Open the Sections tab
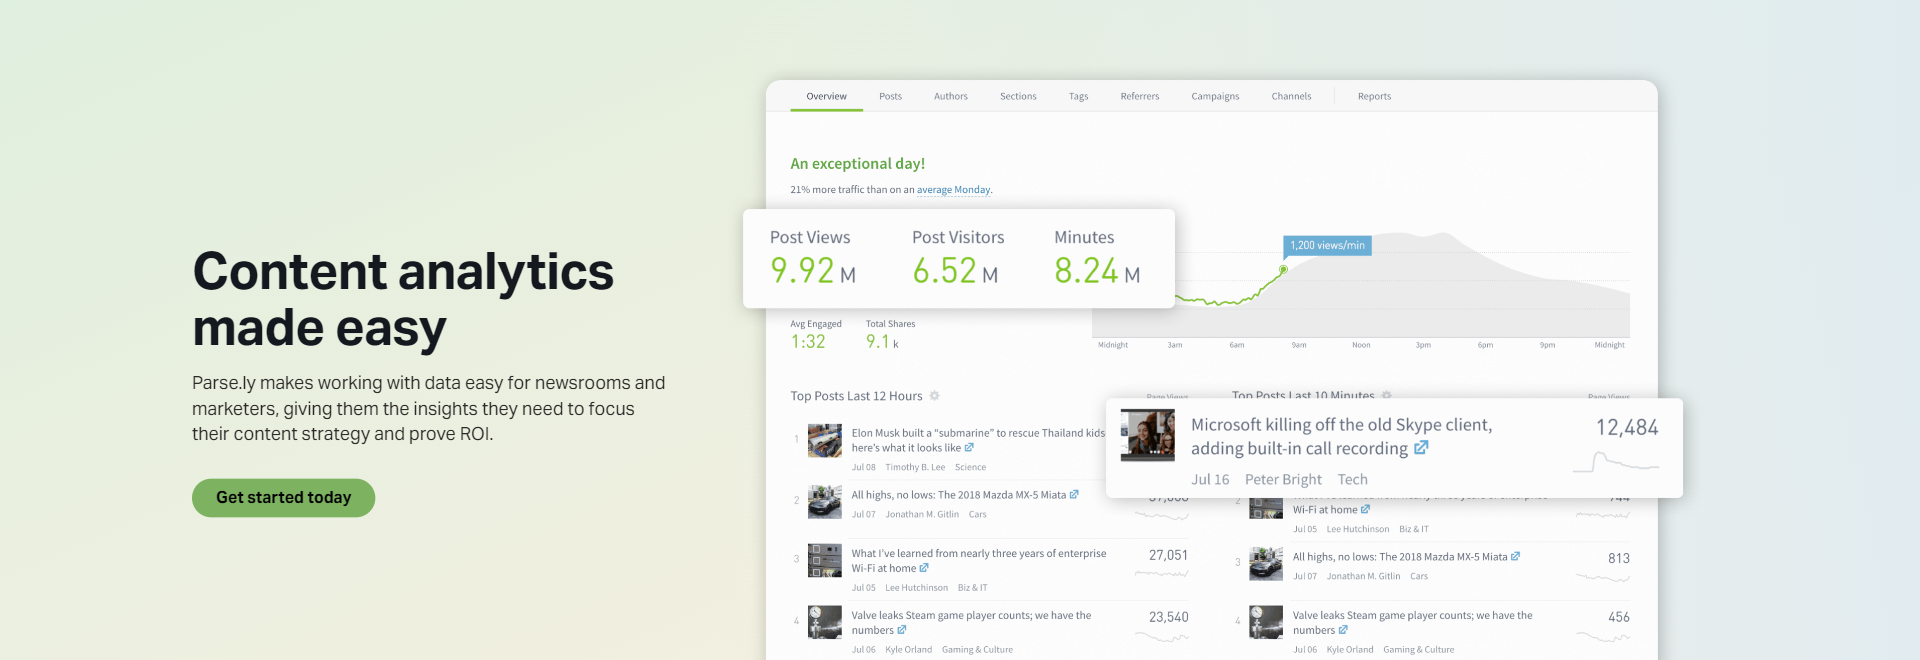This screenshot has height=660, width=1920. (x=1018, y=96)
